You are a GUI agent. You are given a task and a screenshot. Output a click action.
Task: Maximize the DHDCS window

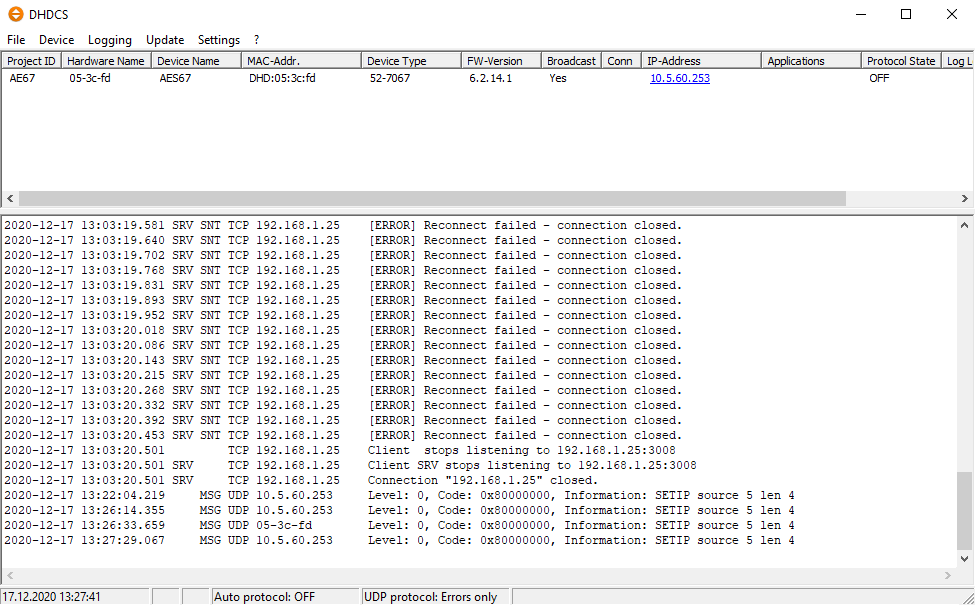tap(906, 14)
